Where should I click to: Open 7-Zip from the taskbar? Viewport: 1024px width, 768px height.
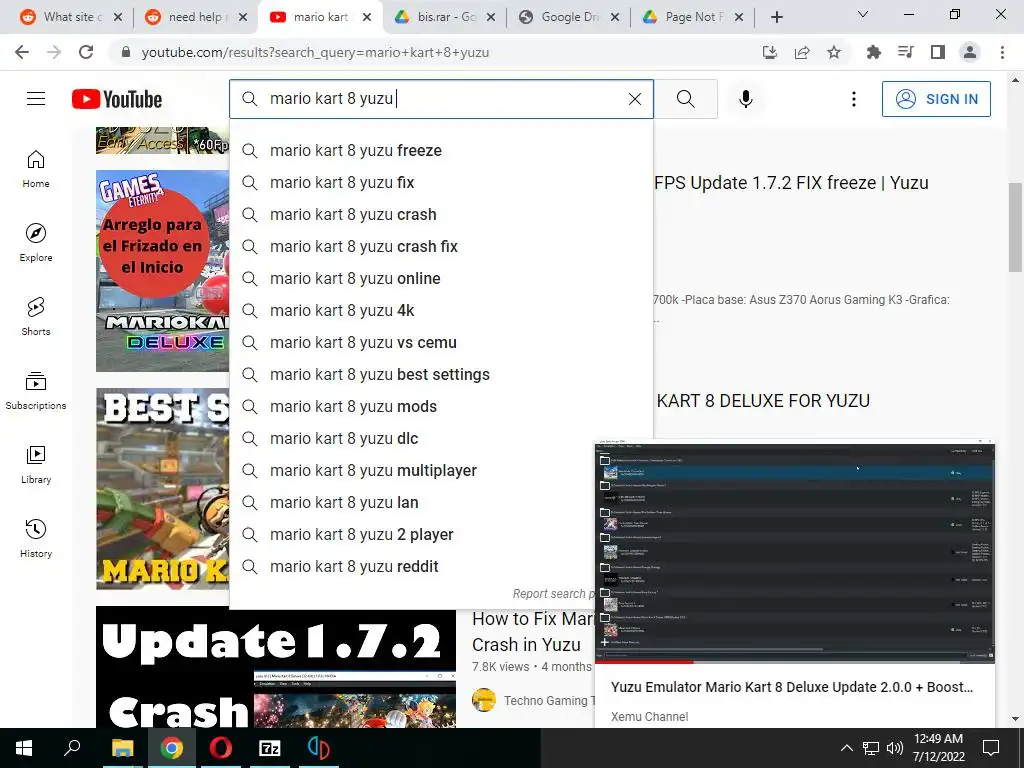click(x=270, y=748)
